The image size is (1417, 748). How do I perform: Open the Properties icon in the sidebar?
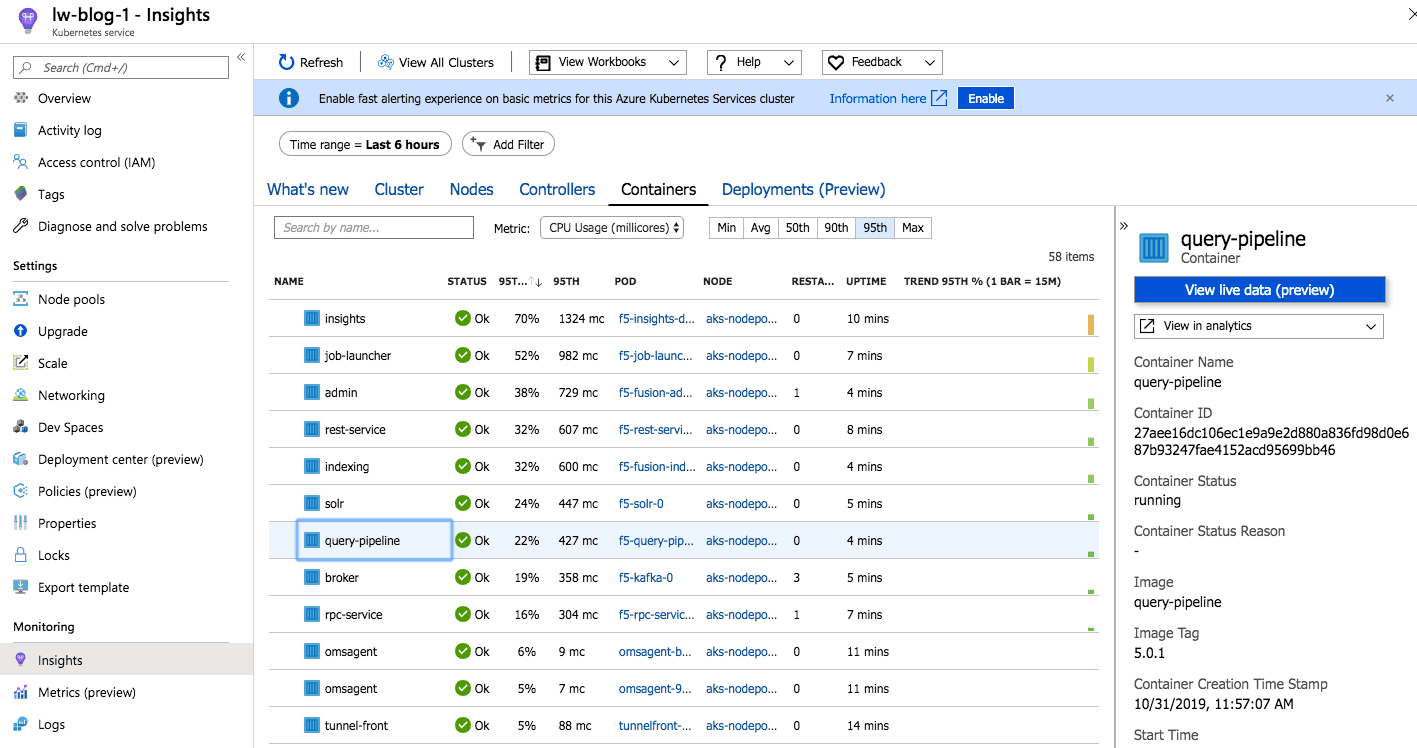(x=21, y=523)
